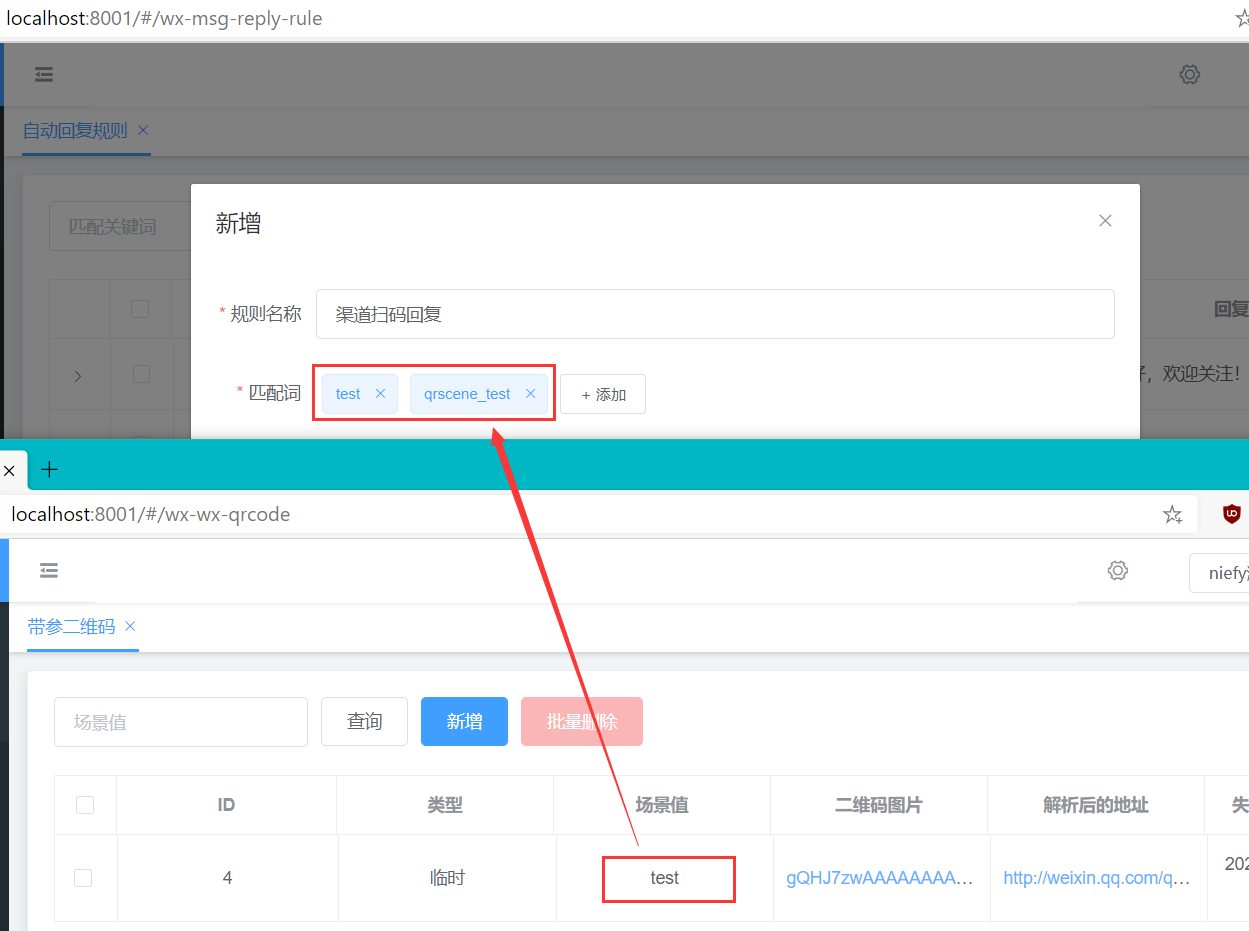
Task: Bookmark the qrcode page with star icon
Action: click(1172, 515)
